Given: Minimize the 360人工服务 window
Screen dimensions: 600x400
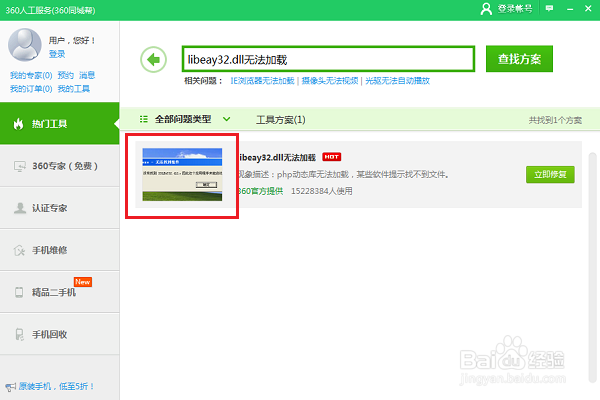Looking at the screenshot, I should click(x=570, y=8).
